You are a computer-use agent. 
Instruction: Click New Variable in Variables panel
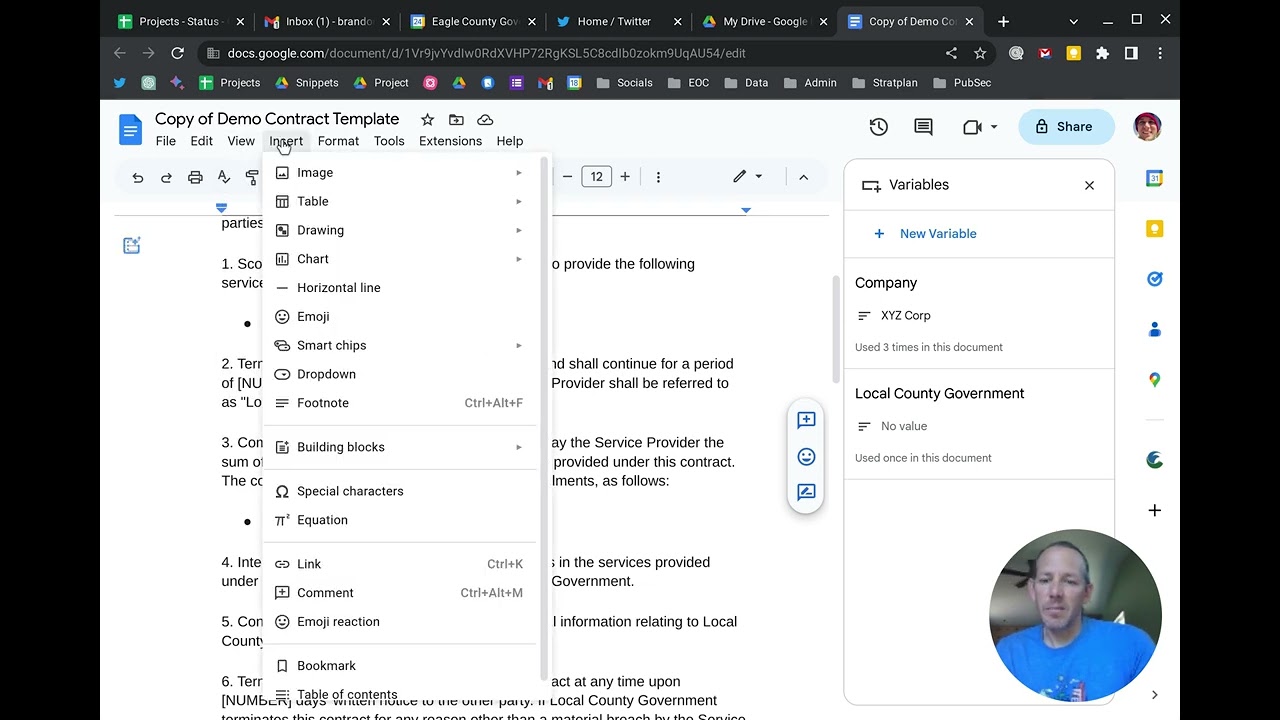click(925, 234)
